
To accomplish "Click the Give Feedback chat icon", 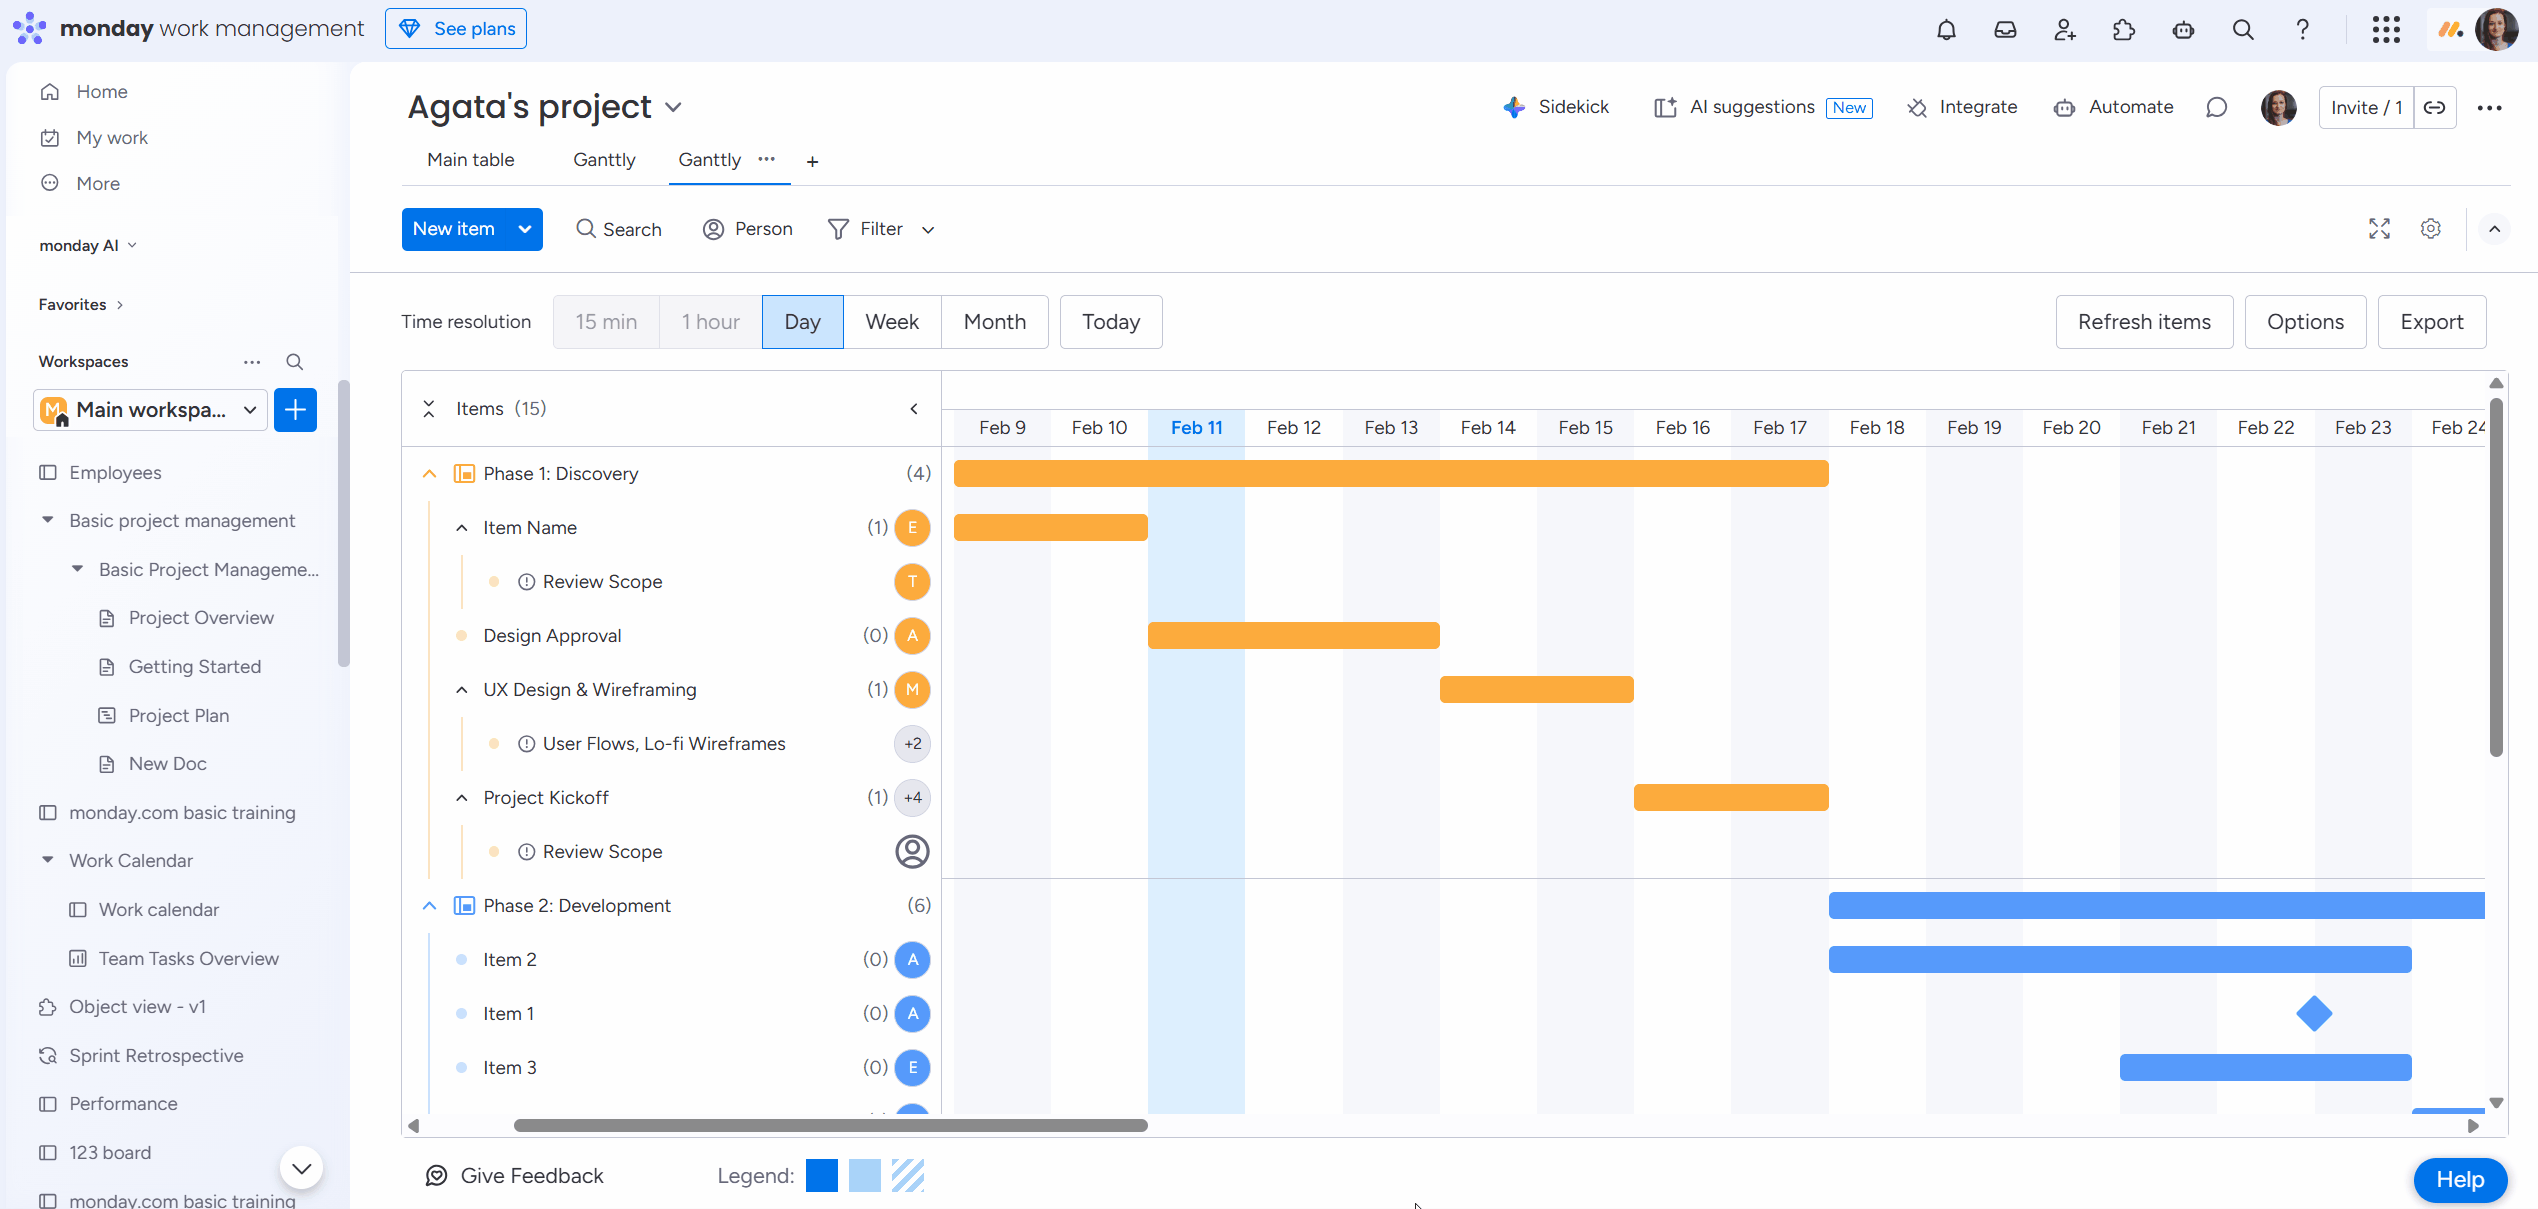I will (x=436, y=1176).
